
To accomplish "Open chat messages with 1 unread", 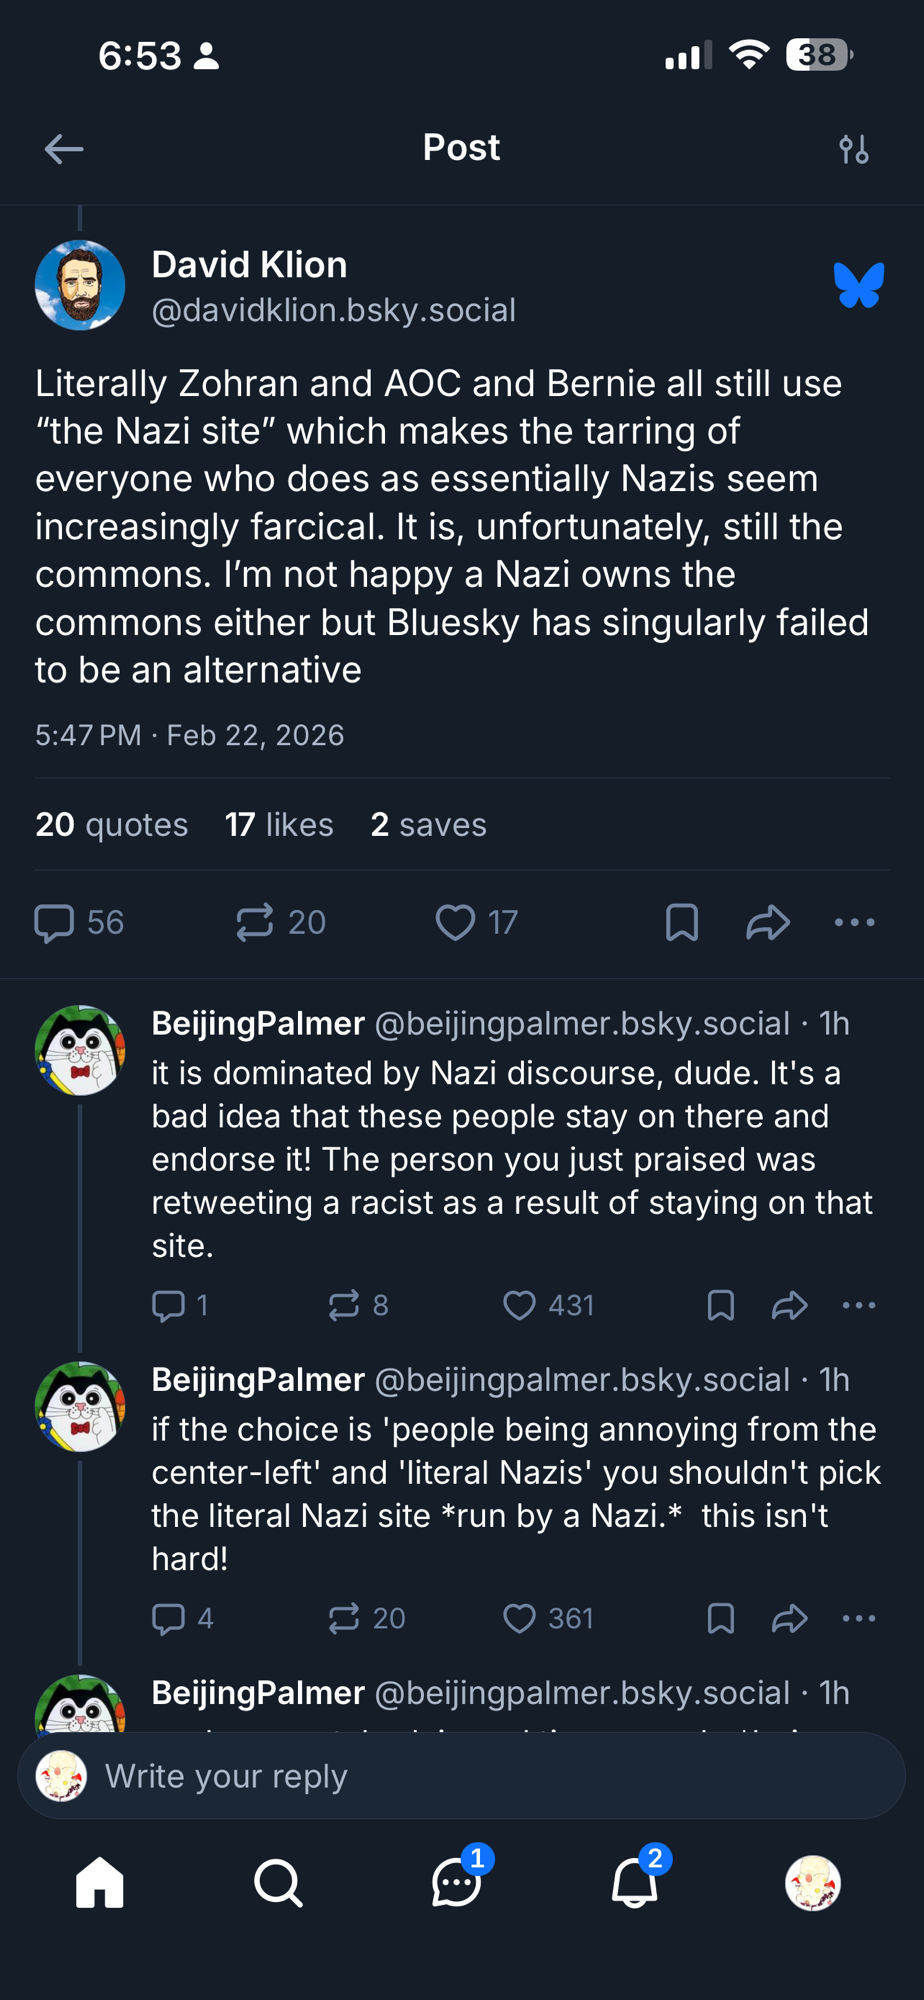I will 457,1884.
